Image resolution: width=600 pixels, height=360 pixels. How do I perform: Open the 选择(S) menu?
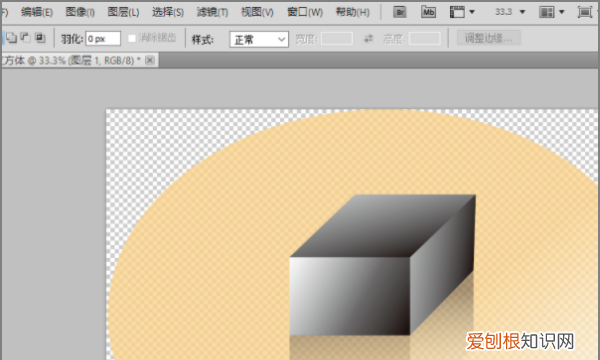coord(168,12)
